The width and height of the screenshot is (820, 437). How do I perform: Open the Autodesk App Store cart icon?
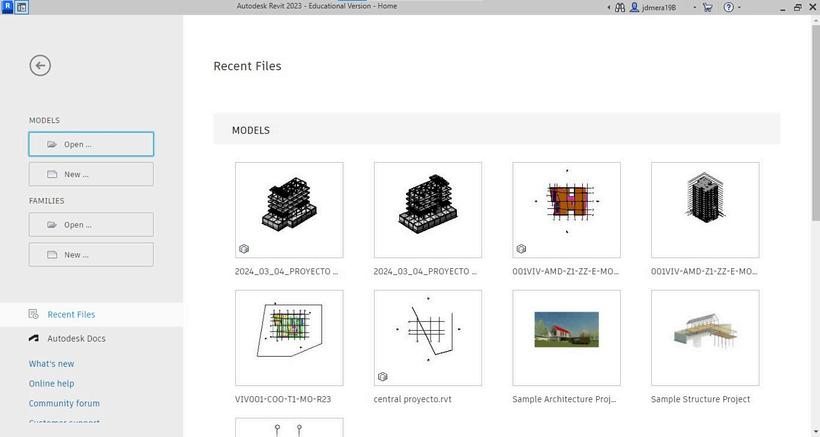click(x=708, y=7)
